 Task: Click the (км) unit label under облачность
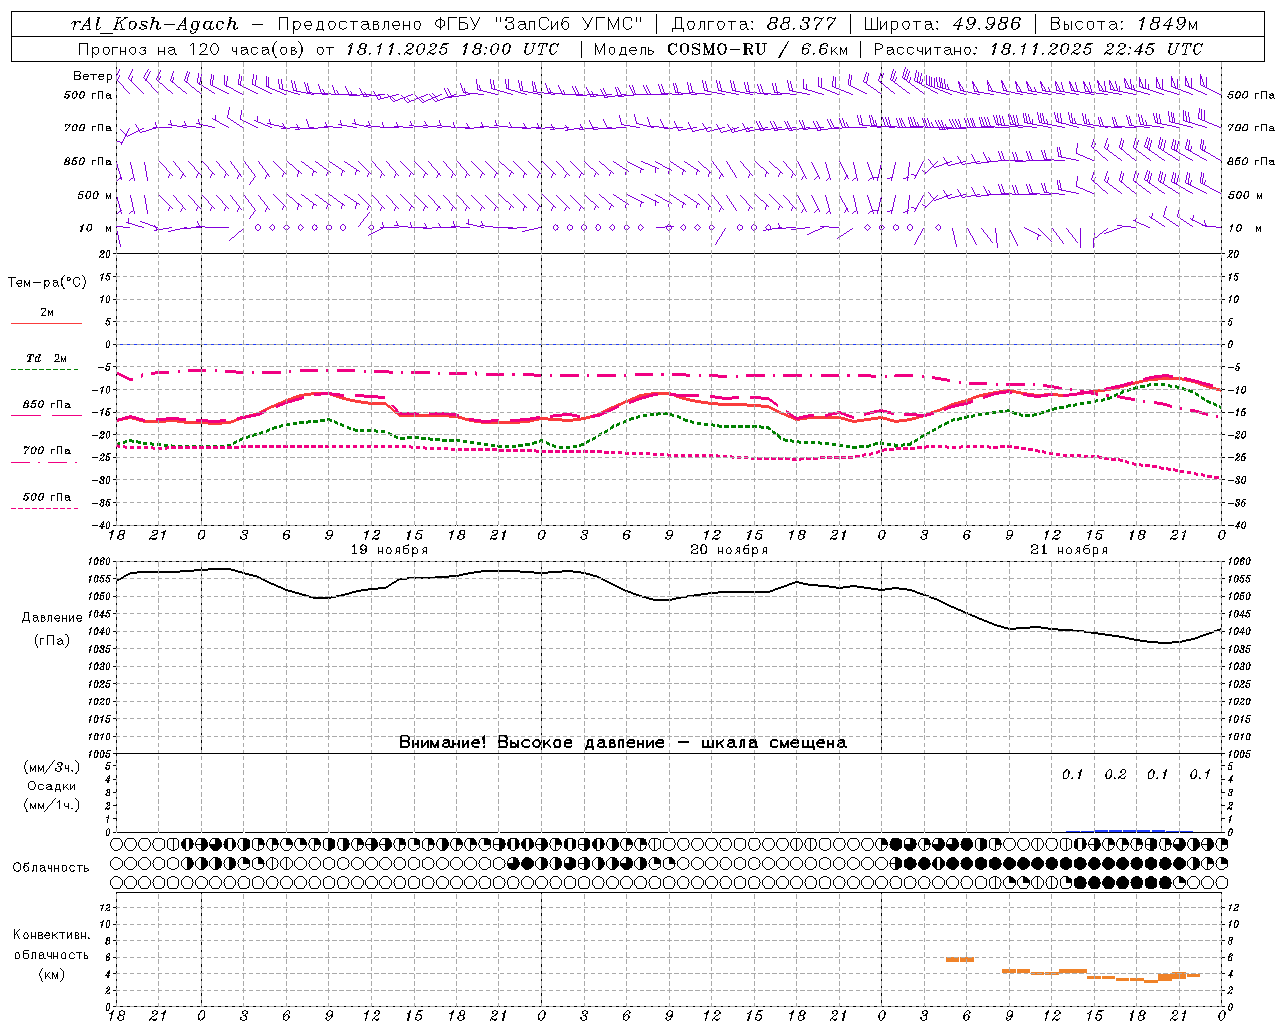pos(51,974)
